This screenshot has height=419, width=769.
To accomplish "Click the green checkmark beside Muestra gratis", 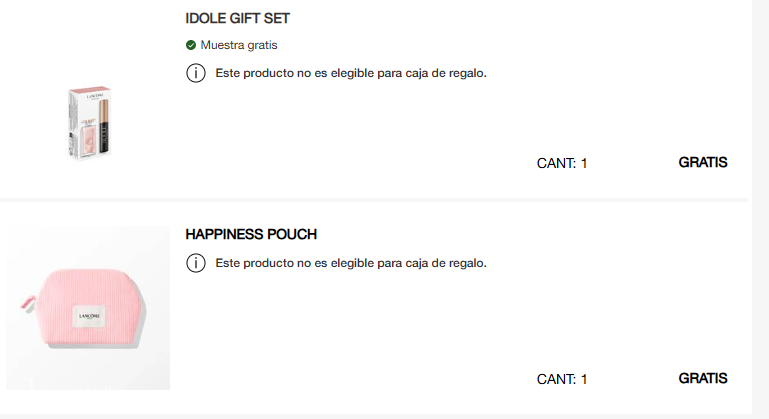I will [191, 45].
